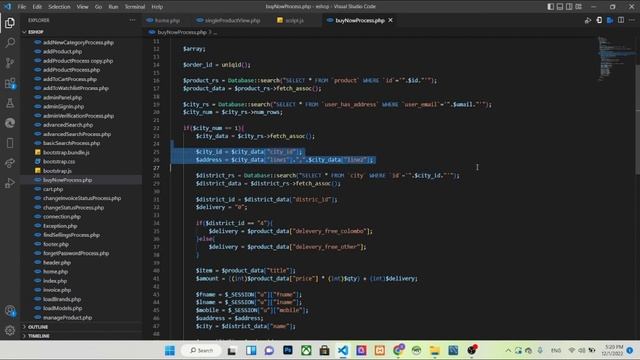Open manageProduct.php in the Explorer
Screen dimensions: 640x360
pos(67,318)
